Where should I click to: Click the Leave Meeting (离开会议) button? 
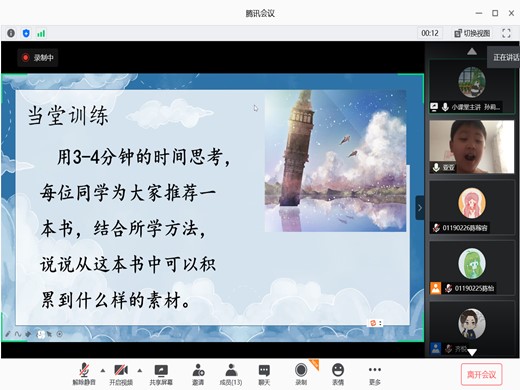click(481, 374)
